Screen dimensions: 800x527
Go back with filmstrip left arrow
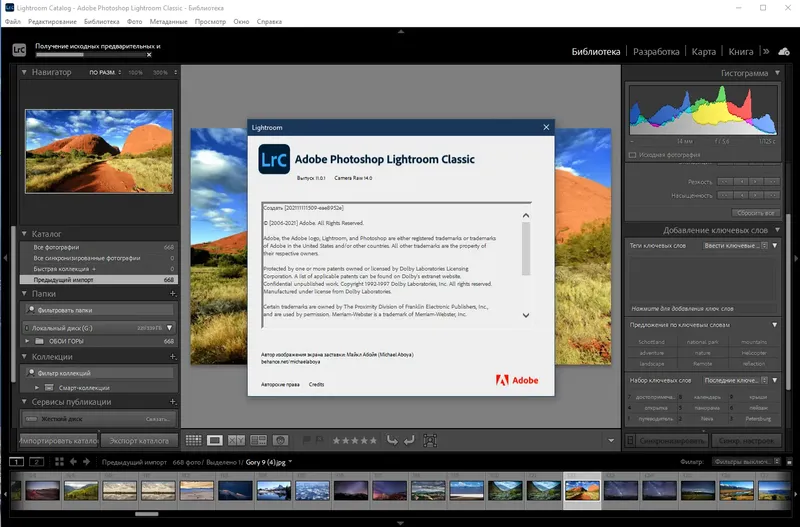pos(73,462)
